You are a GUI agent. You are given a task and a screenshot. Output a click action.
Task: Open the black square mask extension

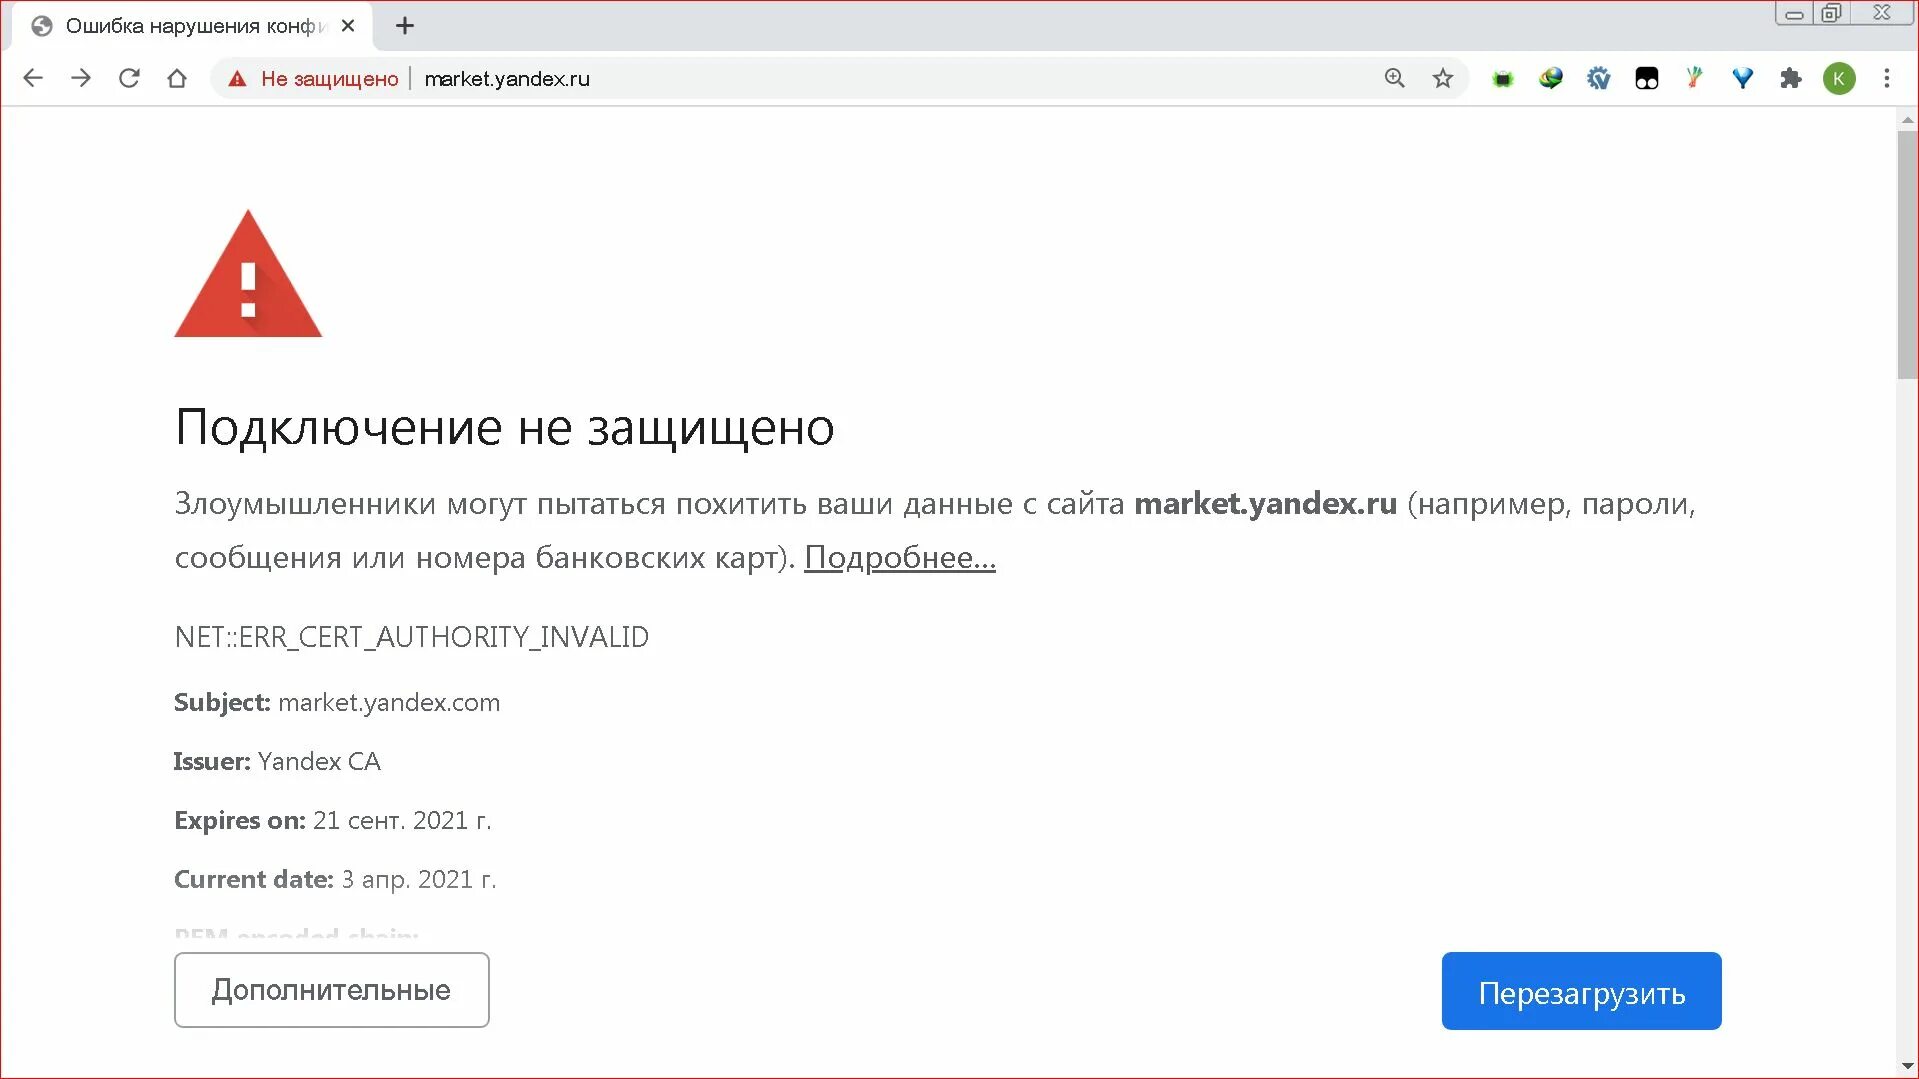coord(1647,78)
